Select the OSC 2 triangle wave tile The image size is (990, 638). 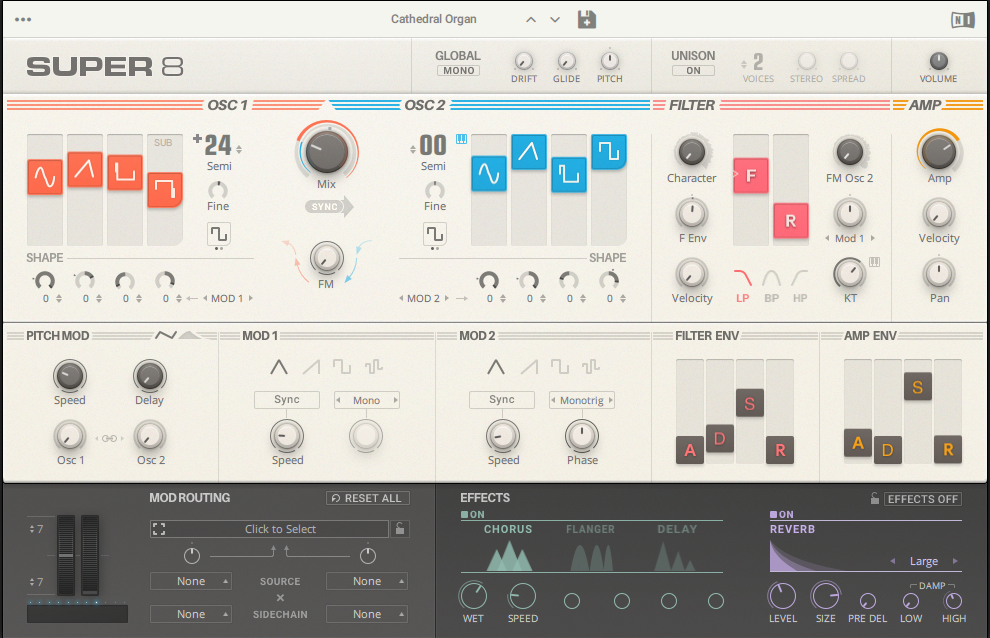[x=528, y=152]
